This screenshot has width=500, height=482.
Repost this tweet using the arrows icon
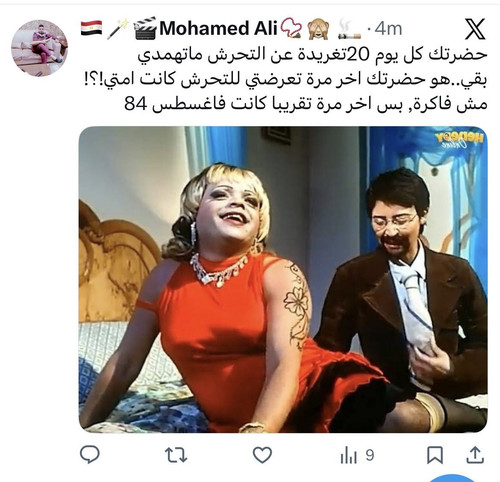pos(176,455)
